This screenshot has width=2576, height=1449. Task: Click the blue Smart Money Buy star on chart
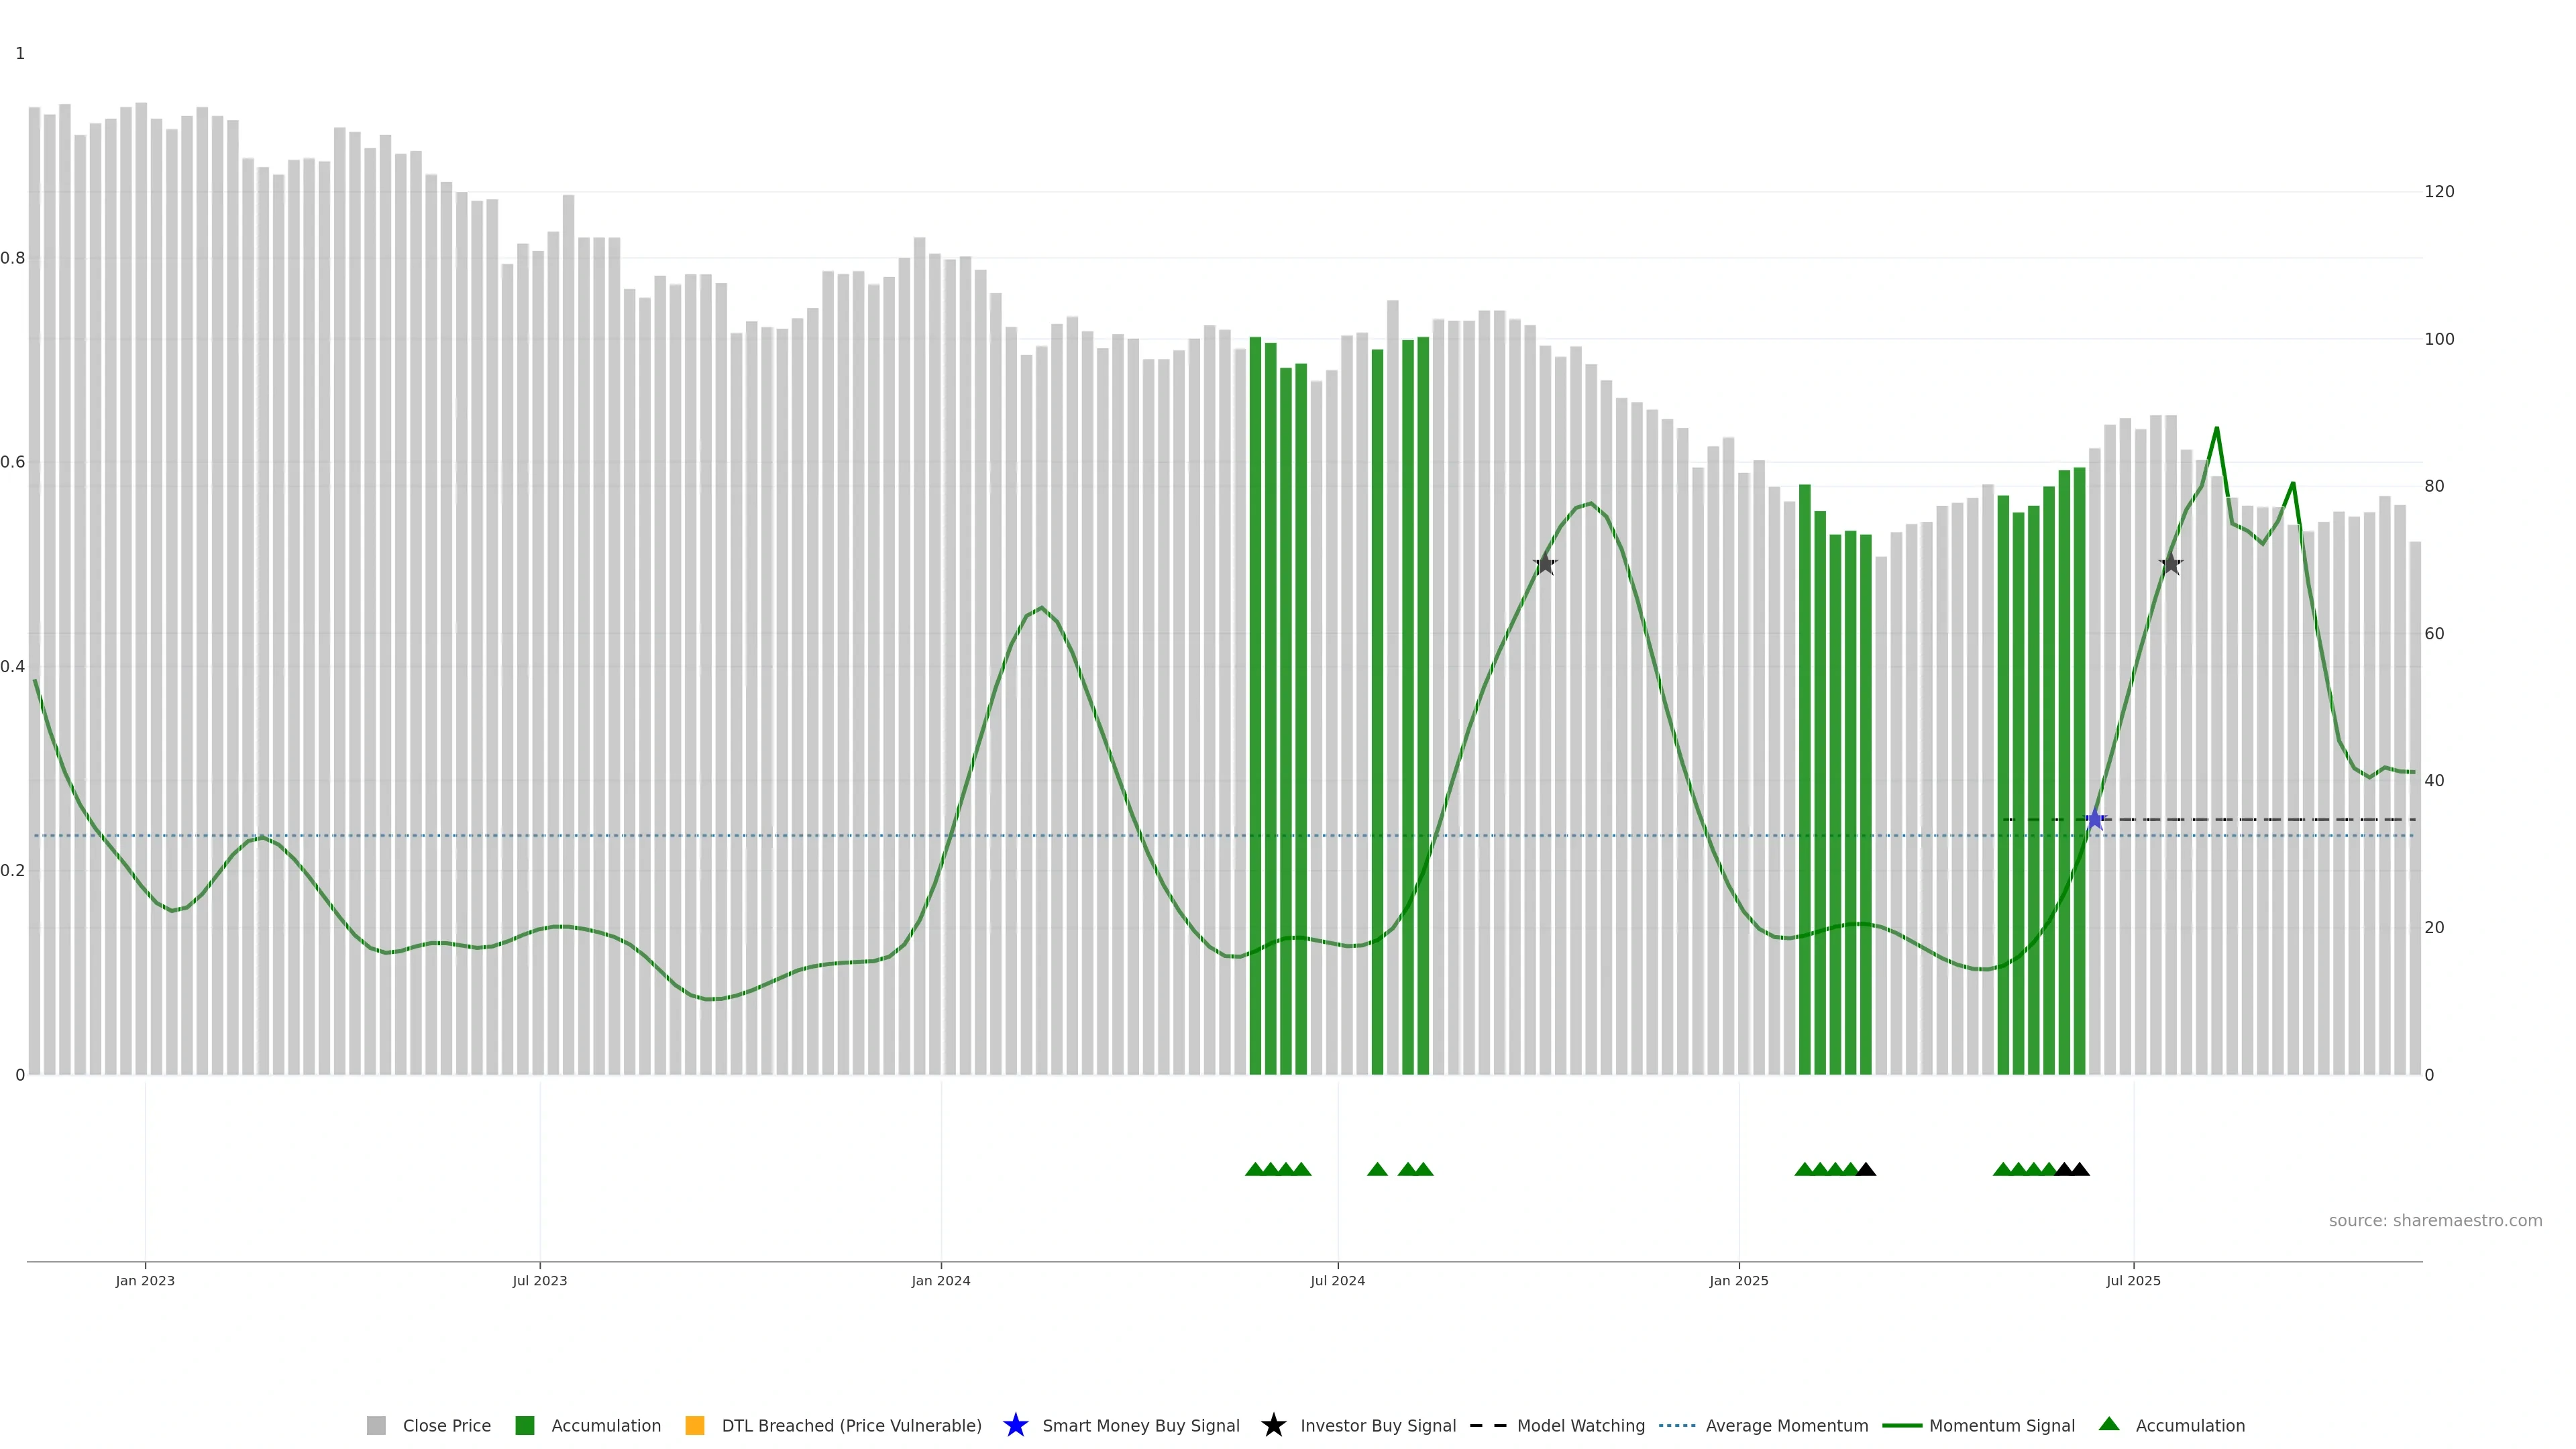[x=2095, y=820]
